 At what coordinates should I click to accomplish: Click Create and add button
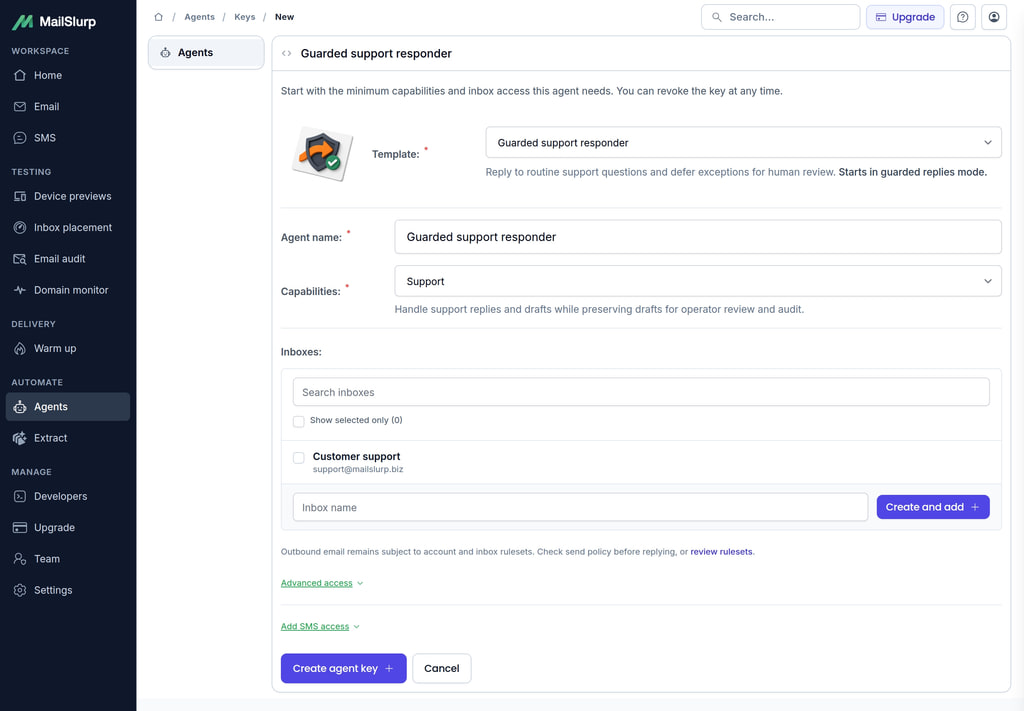click(x=933, y=507)
